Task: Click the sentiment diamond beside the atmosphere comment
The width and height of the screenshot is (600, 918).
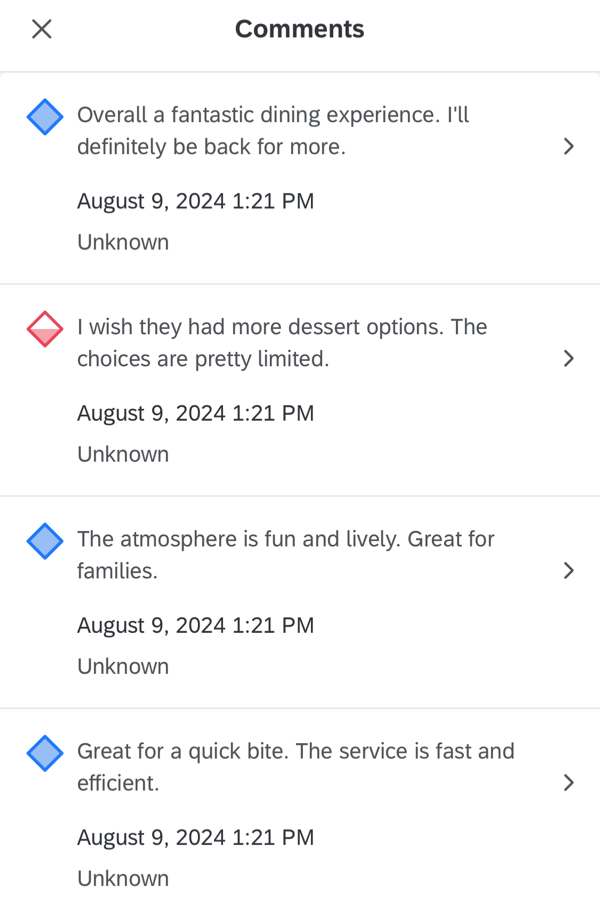Action: pos(44,540)
